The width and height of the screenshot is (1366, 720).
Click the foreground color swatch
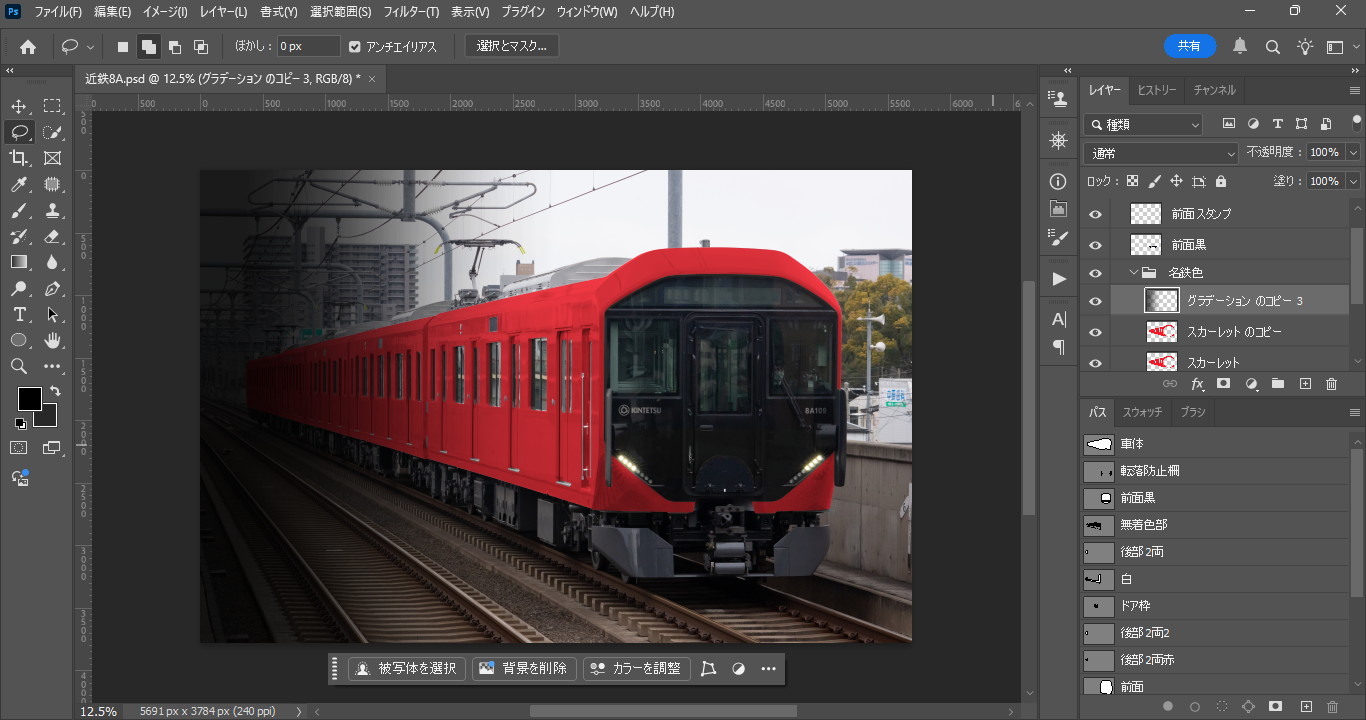coord(29,399)
